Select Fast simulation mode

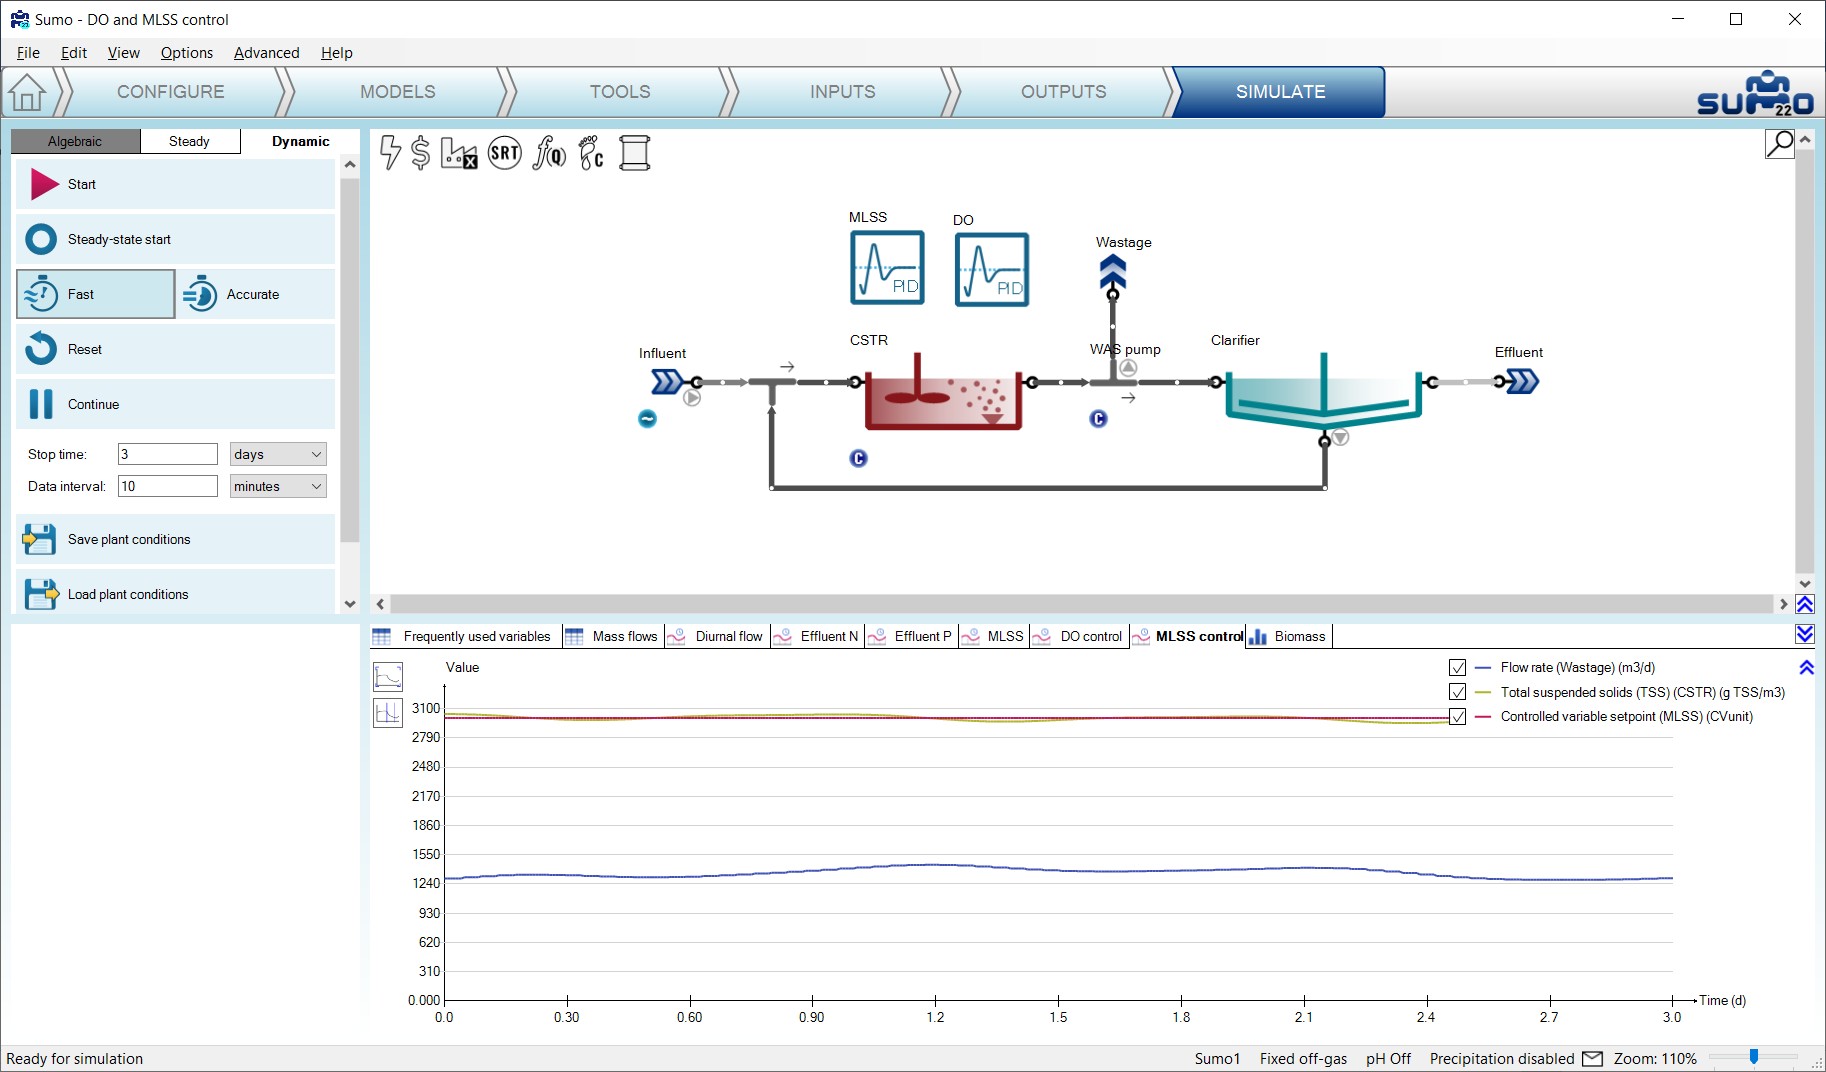pyautogui.click(x=96, y=294)
